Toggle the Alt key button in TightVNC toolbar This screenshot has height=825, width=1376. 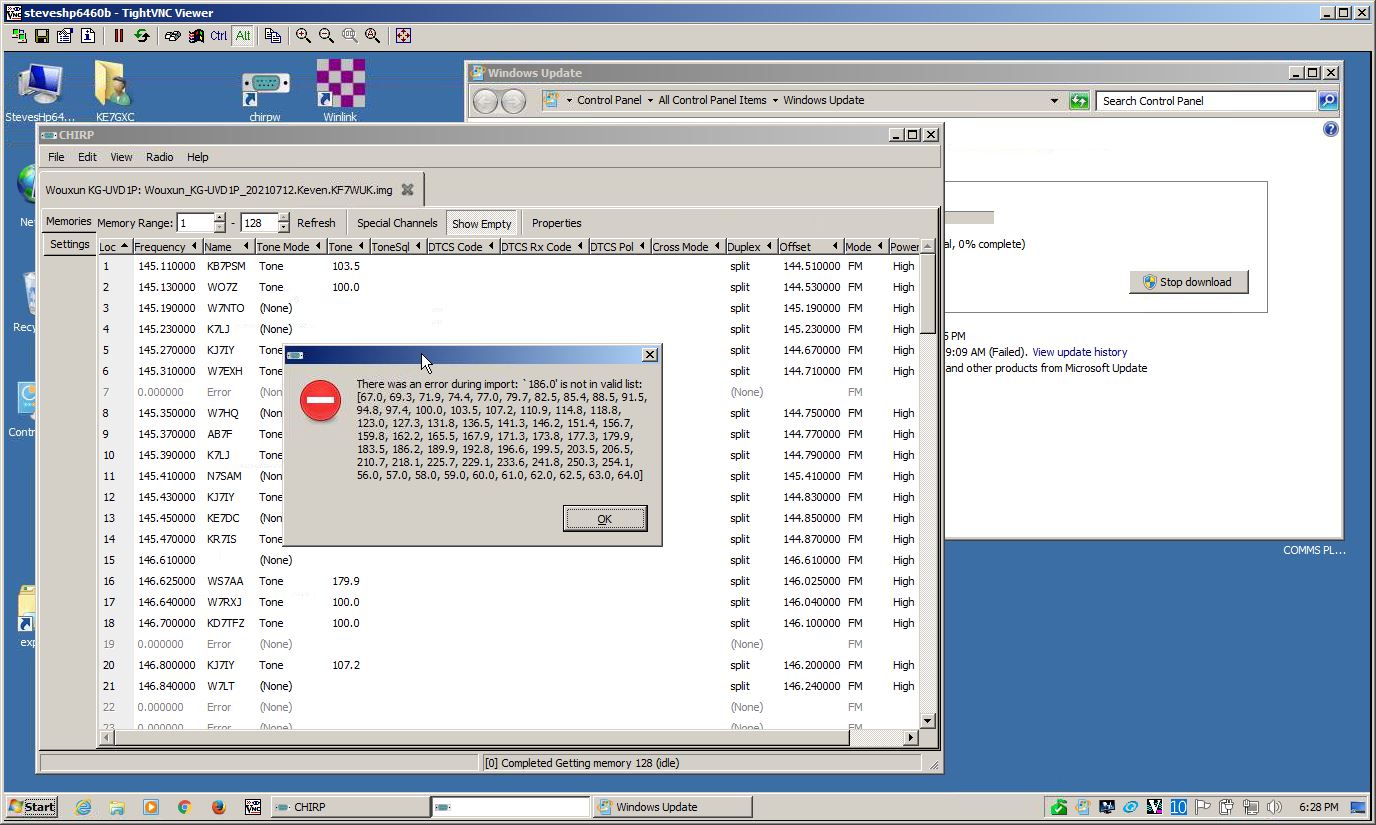point(243,35)
